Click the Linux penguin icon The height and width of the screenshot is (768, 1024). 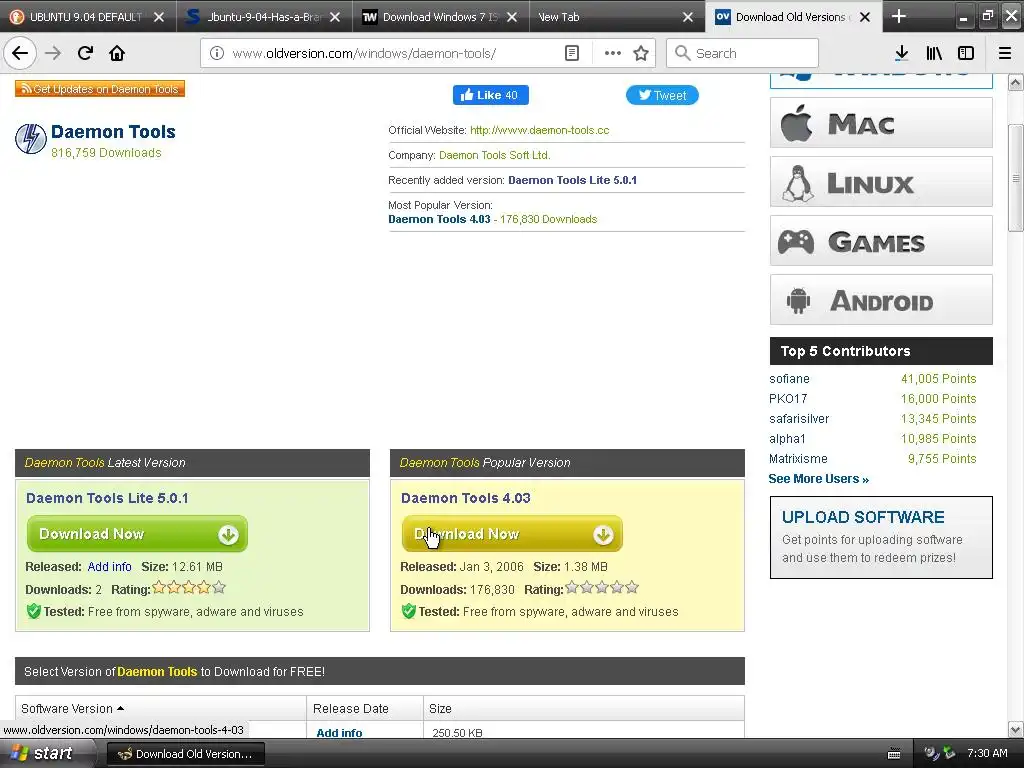(797, 183)
